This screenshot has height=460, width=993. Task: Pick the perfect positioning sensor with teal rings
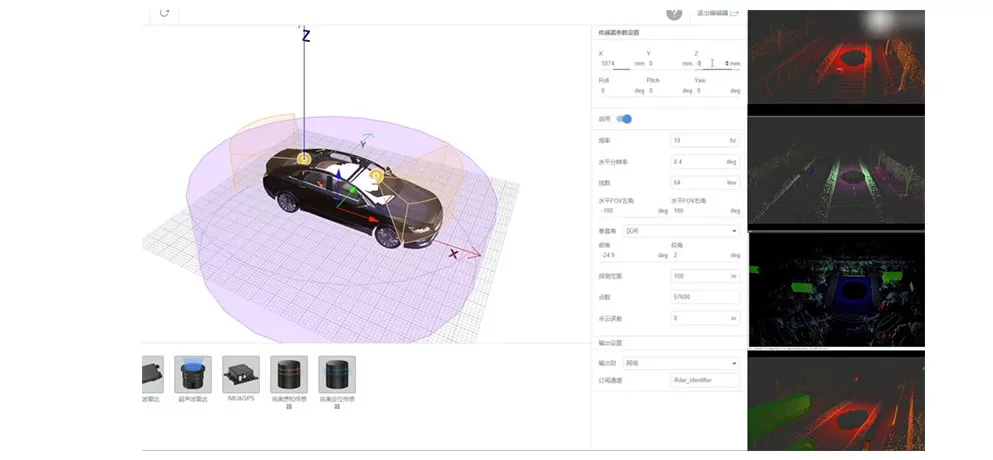point(336,374)
